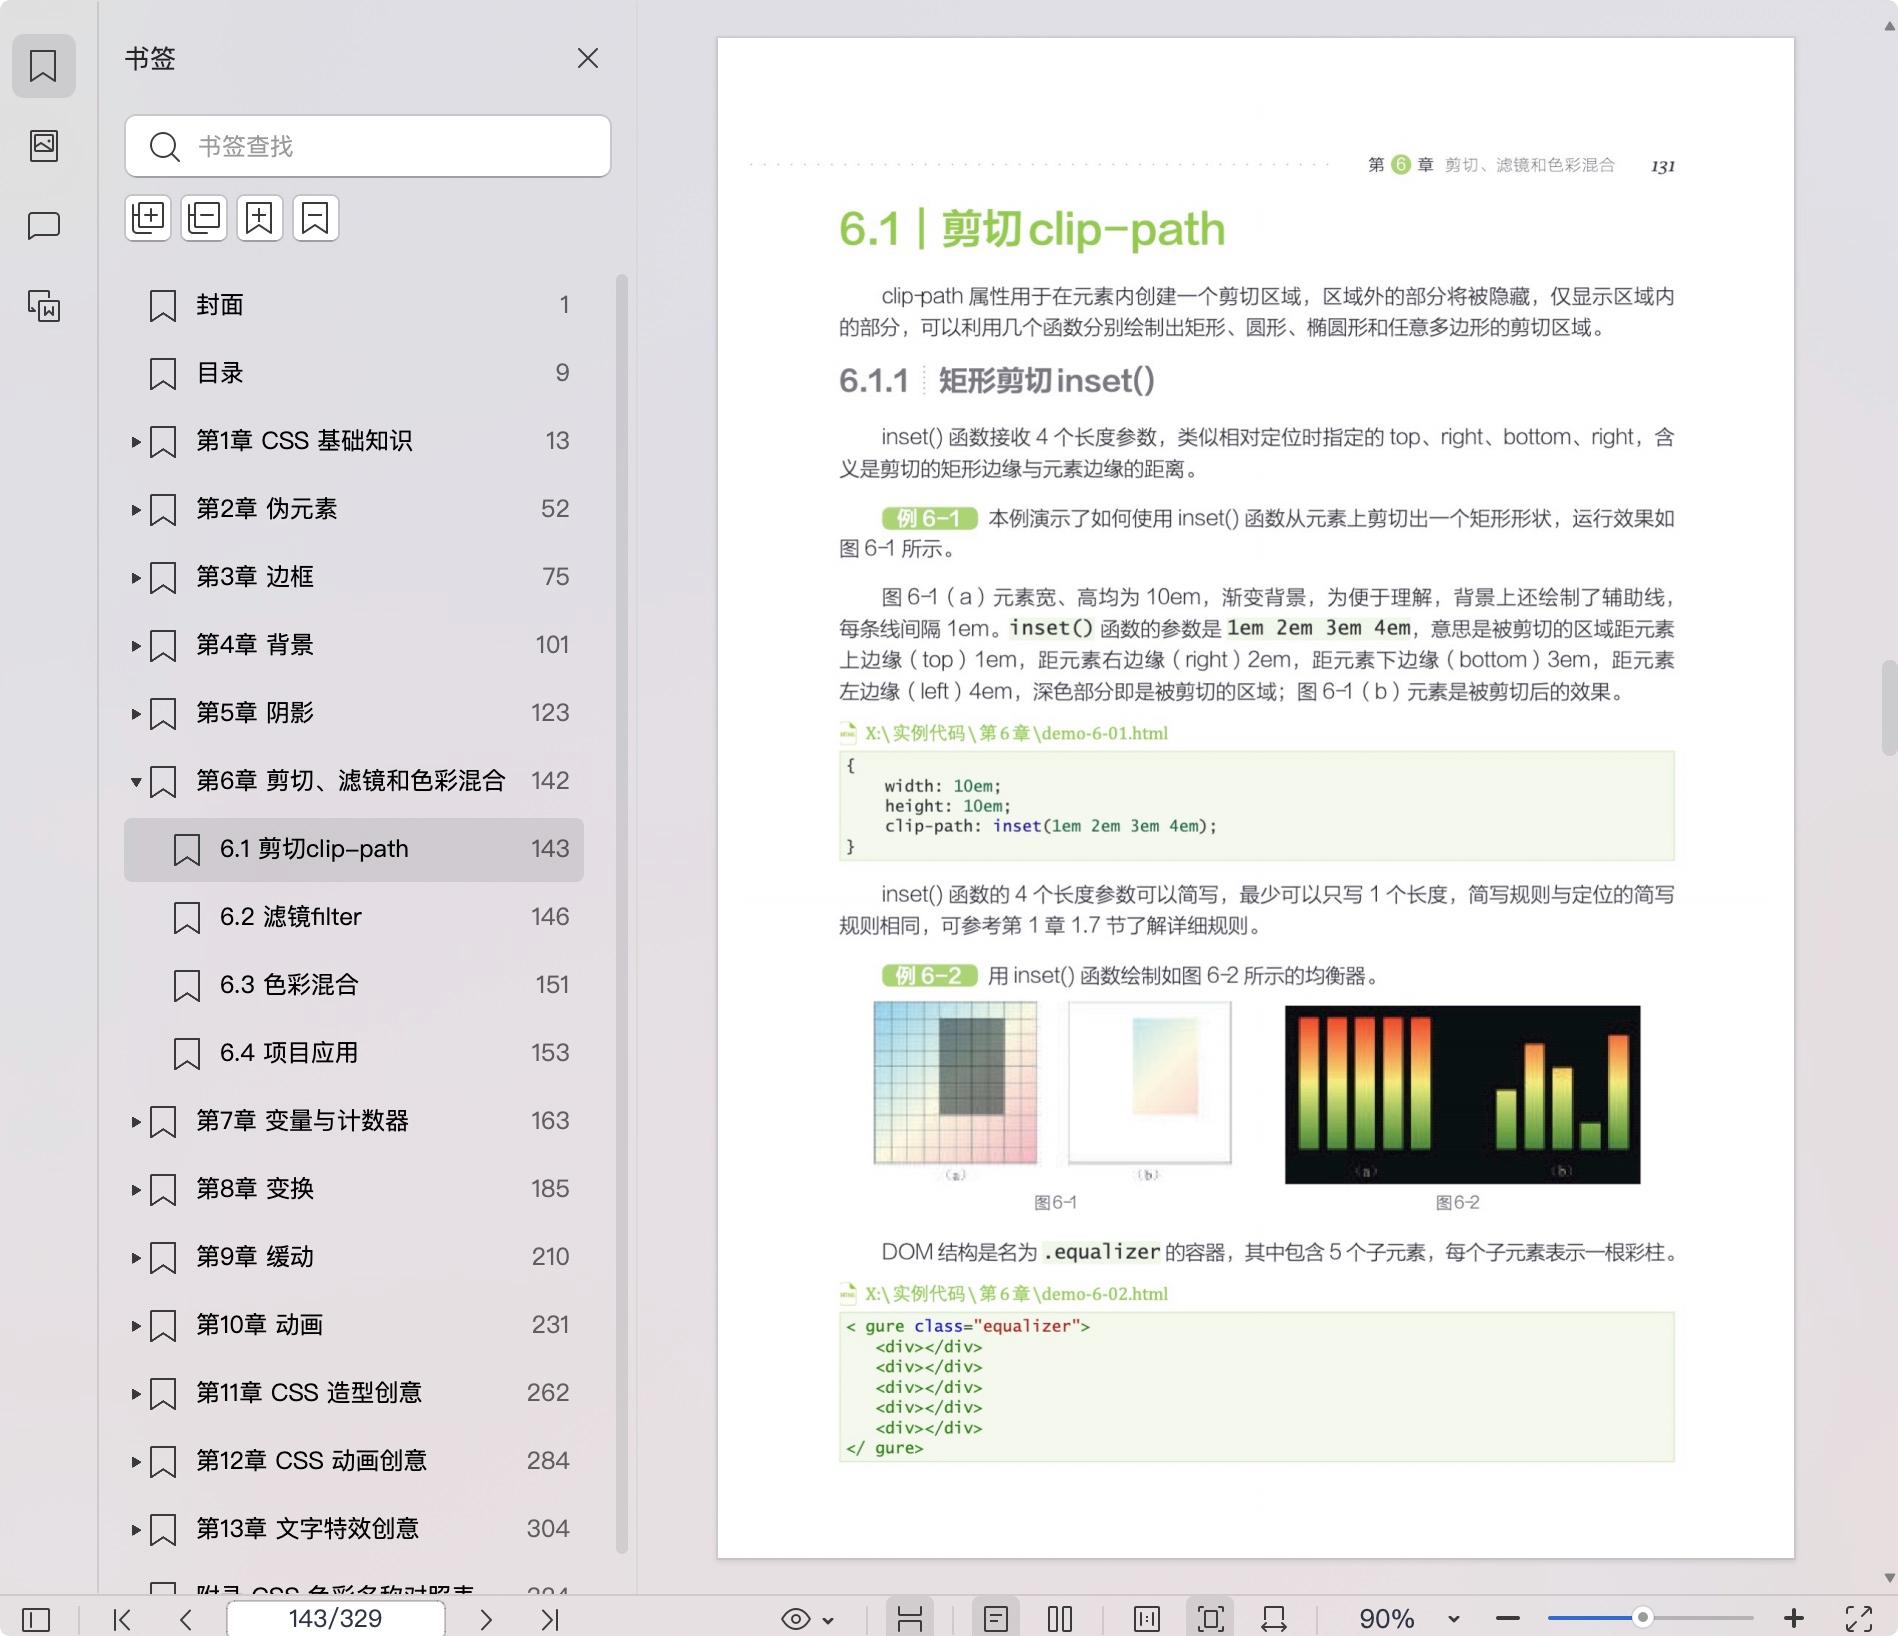
Task: Expand 第7章 变量与计数器
Action: [135, 1121]
